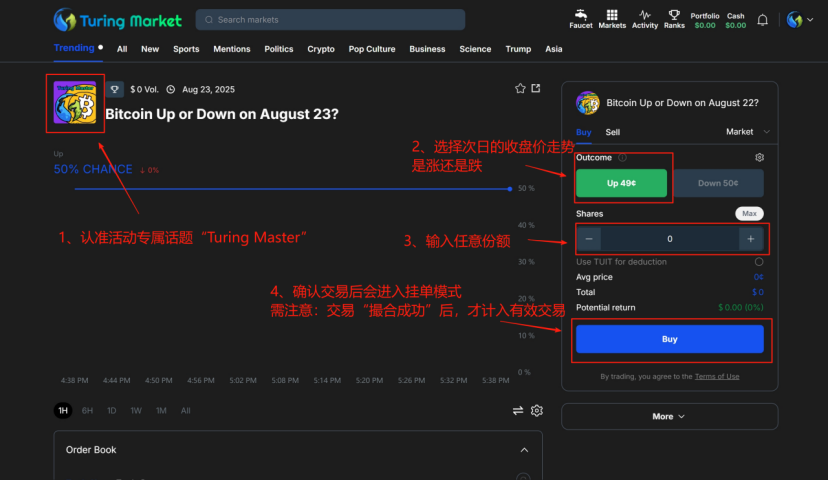Click the blue Buy button
This screenshot has width=828, height=480.
(669, 340)
